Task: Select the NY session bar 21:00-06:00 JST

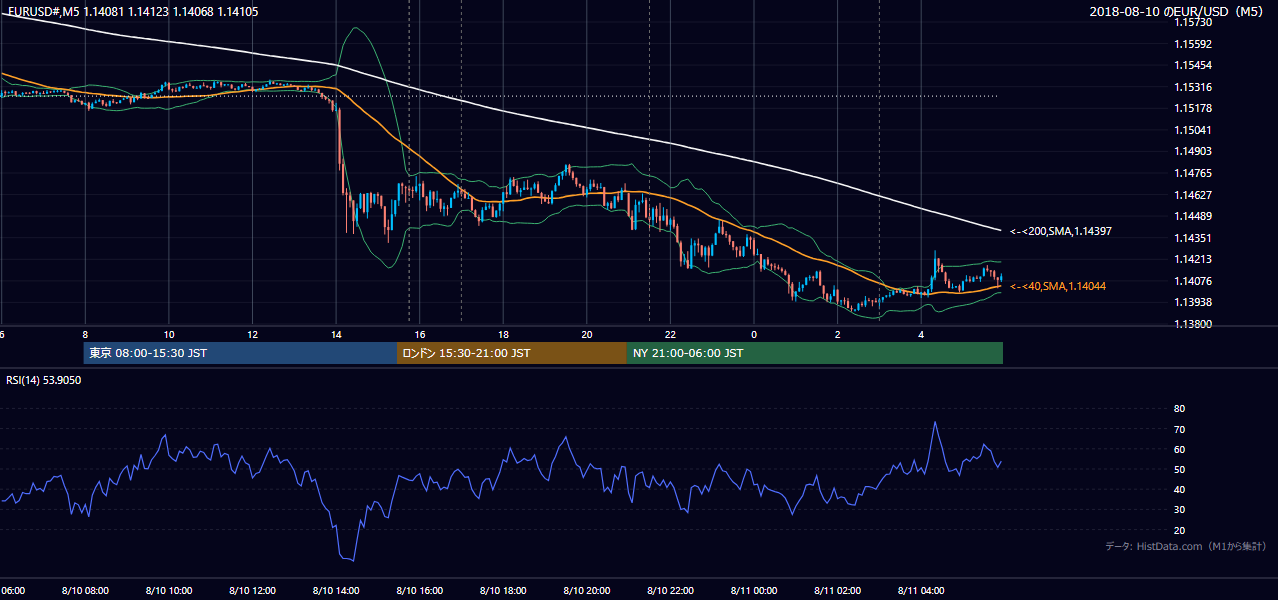Action: point(815,353)
